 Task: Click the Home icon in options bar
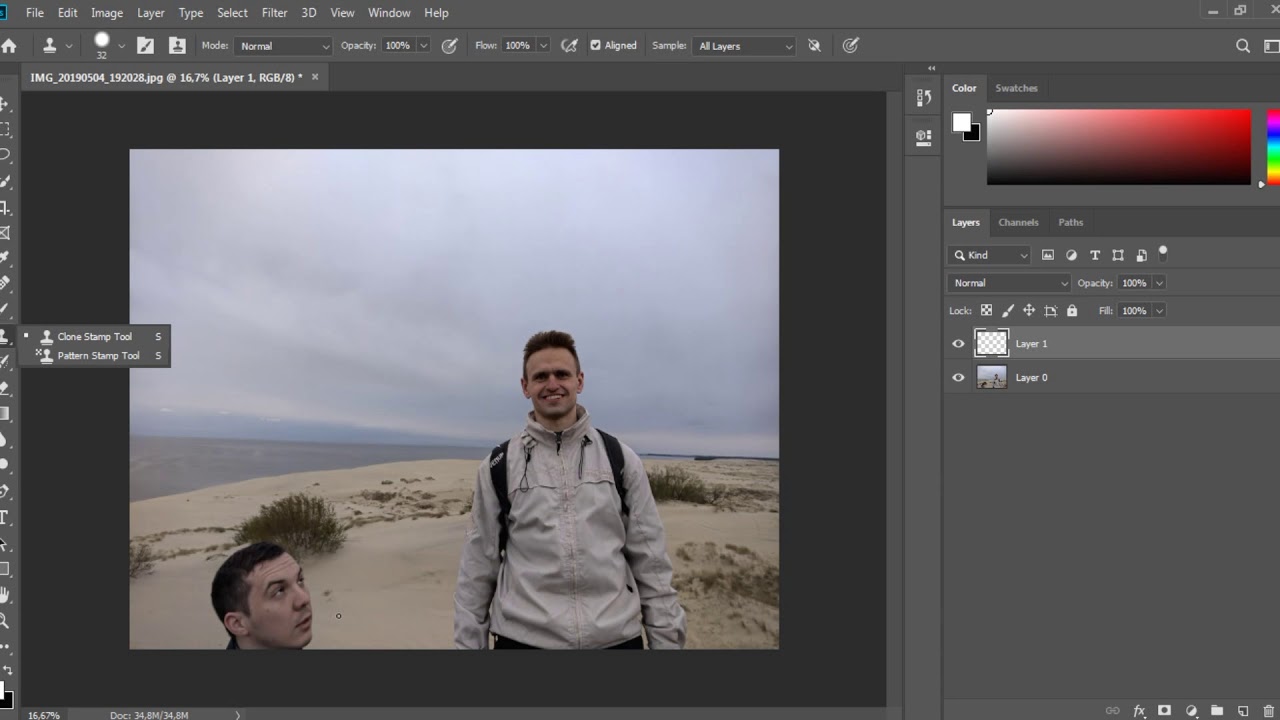(9, 46)
